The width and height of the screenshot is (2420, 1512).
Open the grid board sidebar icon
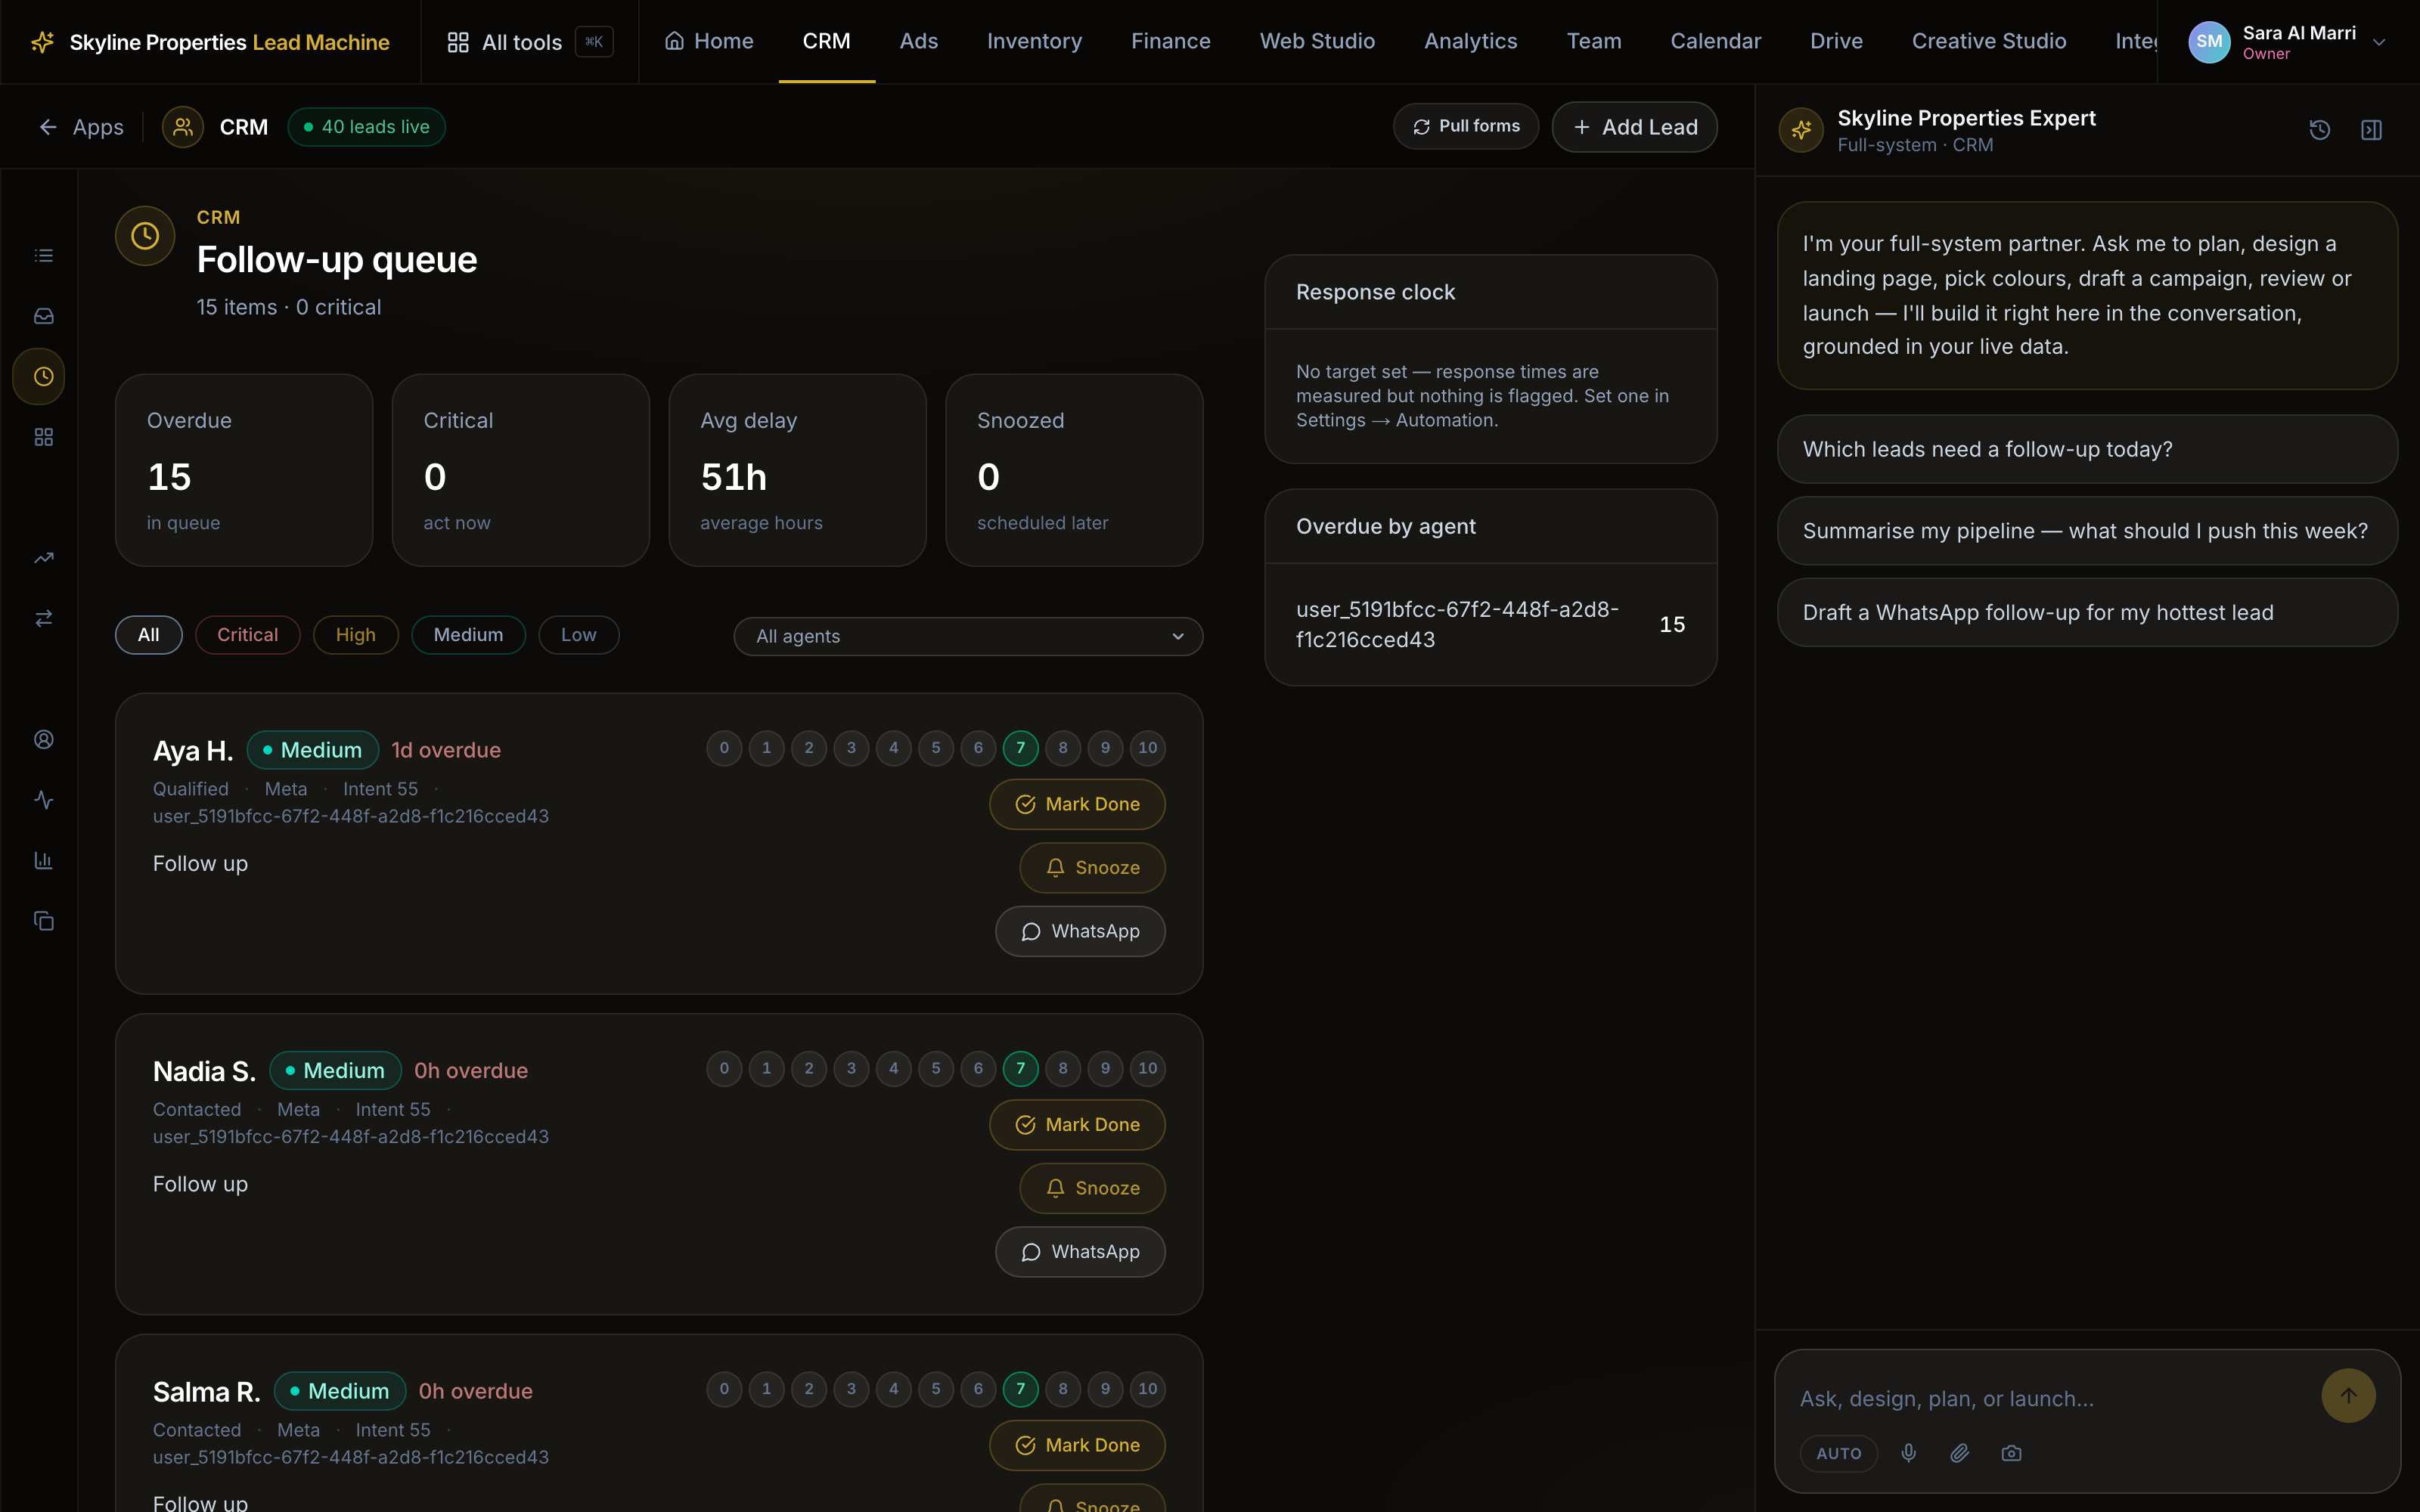44,437
